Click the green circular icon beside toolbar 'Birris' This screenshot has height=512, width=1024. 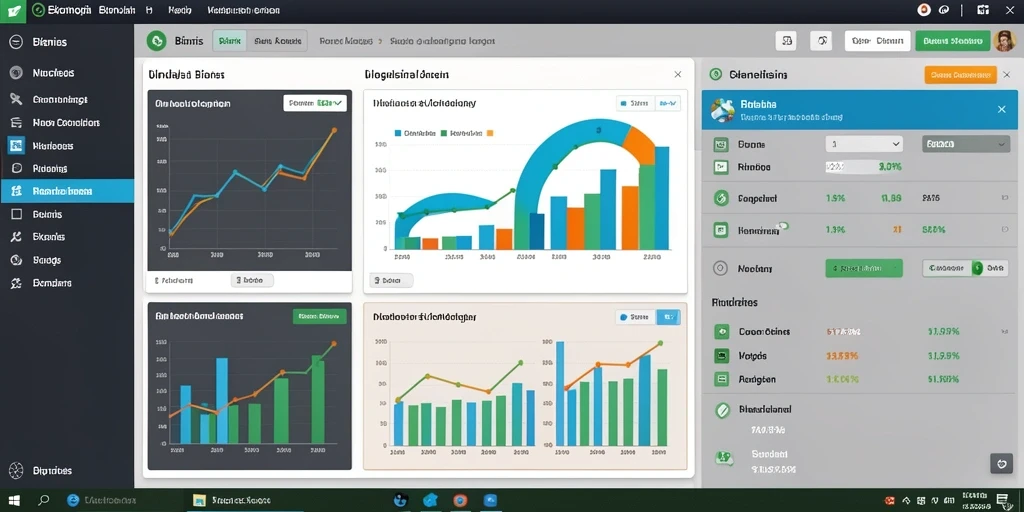point(156,41)
